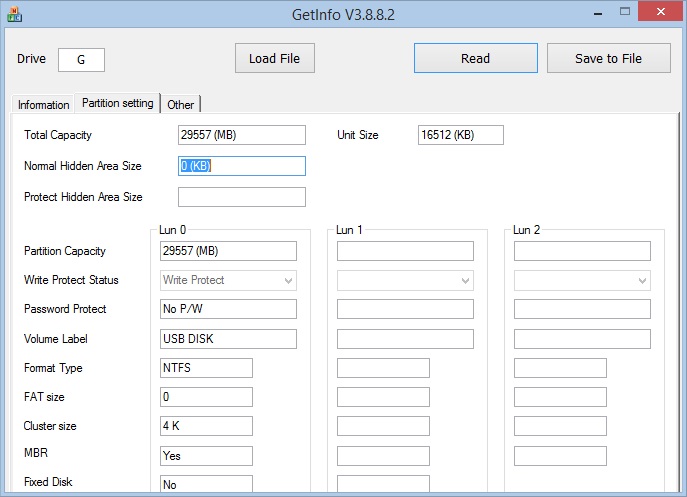Click the Write Protect Status label
Screen dimensions: 687x497
[x=71, y=280]
